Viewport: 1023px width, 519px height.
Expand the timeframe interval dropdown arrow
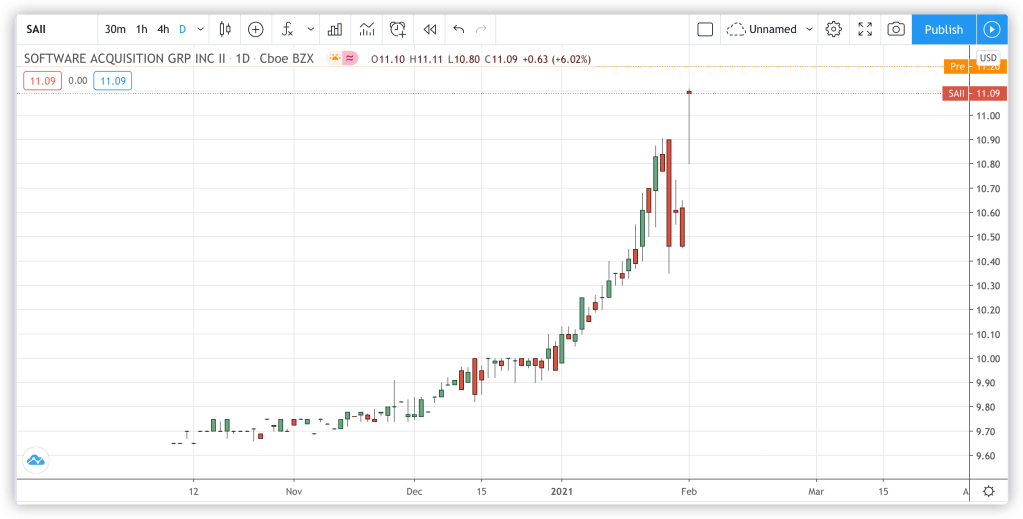pos(202,29)
